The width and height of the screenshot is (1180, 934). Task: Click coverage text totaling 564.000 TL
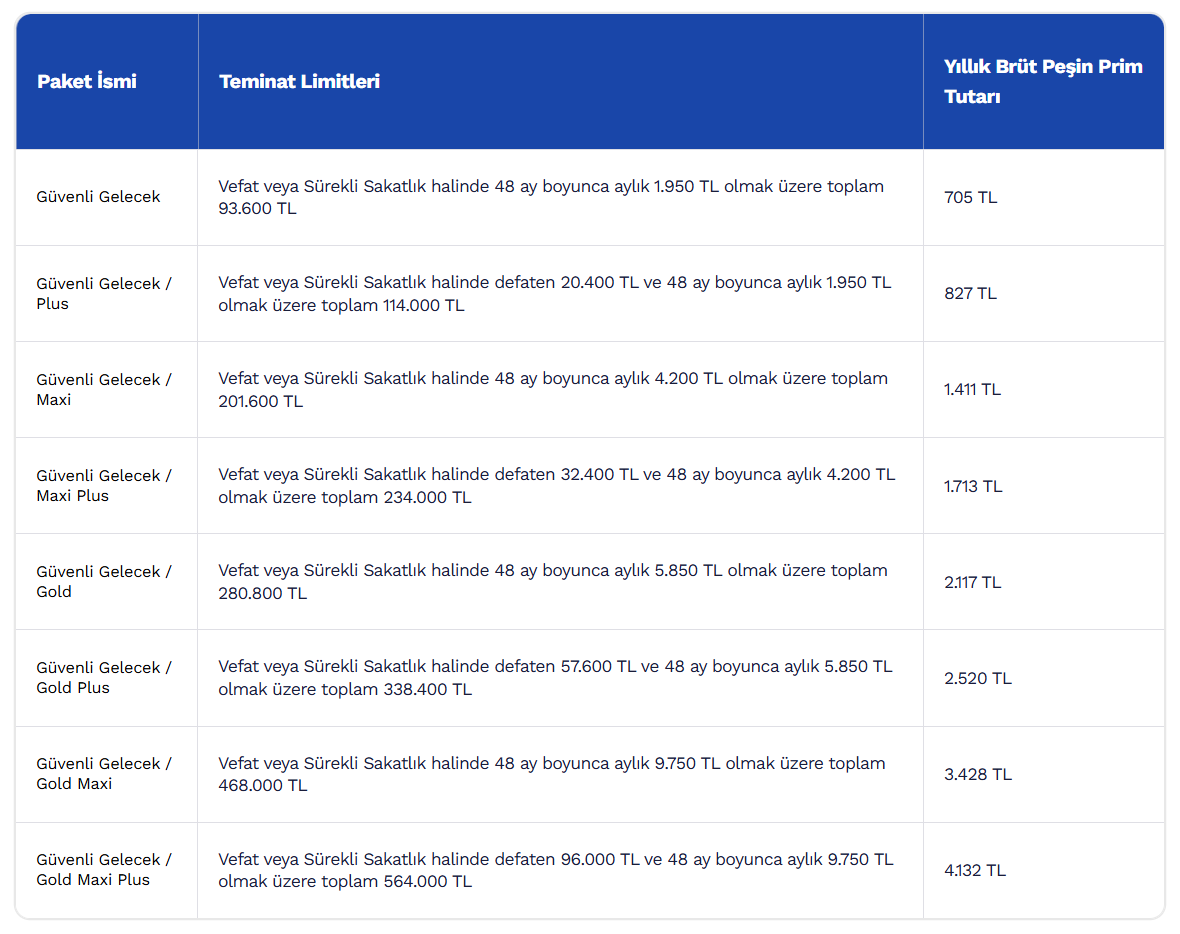point(555,870)
